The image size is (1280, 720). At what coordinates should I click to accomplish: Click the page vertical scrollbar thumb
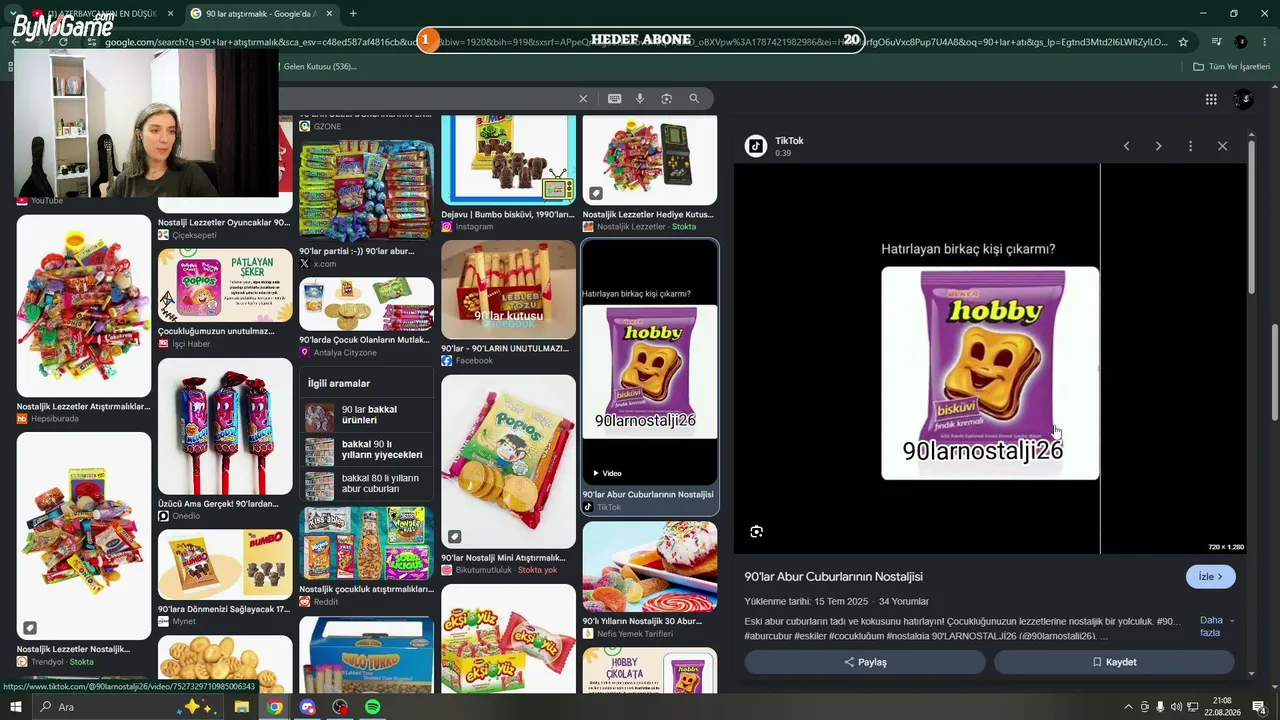(x=1274, y=372)
